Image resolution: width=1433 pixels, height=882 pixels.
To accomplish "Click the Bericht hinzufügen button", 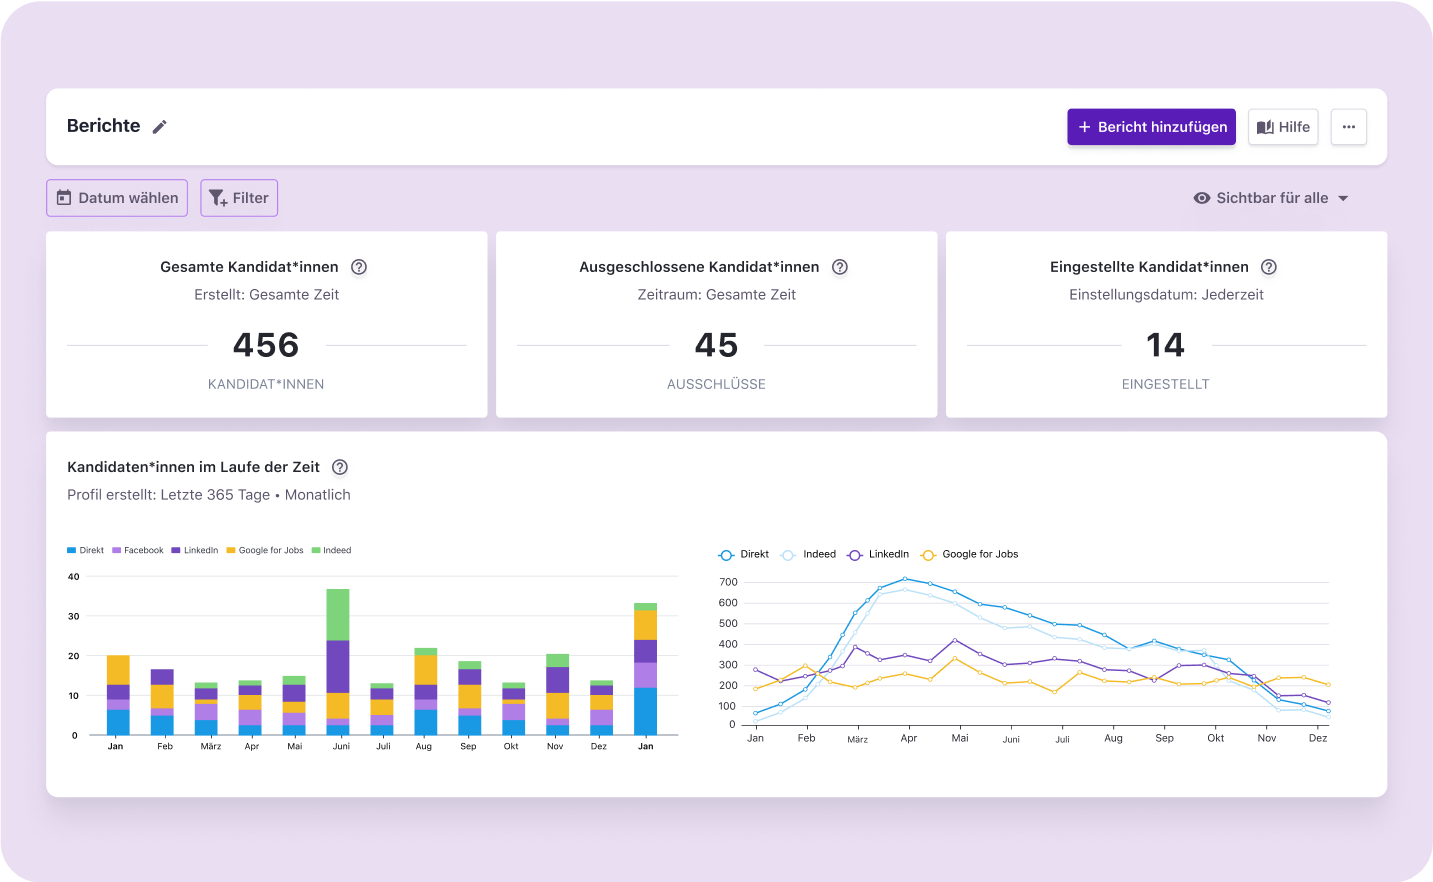I will (1151, 126).
